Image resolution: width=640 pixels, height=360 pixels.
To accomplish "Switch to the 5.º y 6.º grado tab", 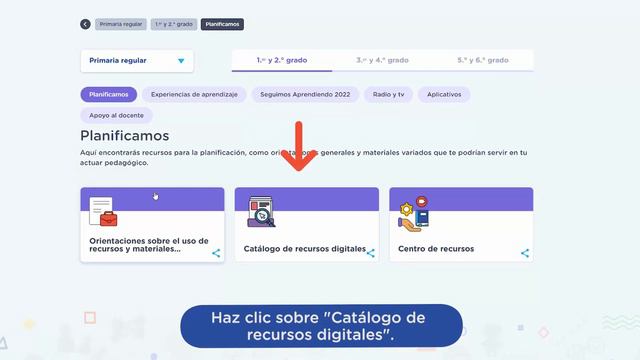I will (483, 60).
